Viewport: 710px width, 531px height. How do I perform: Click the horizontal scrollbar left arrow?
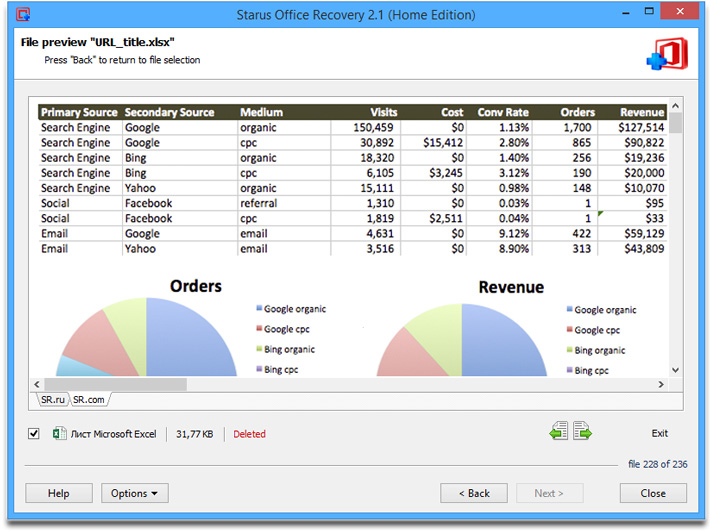[37, 384]
